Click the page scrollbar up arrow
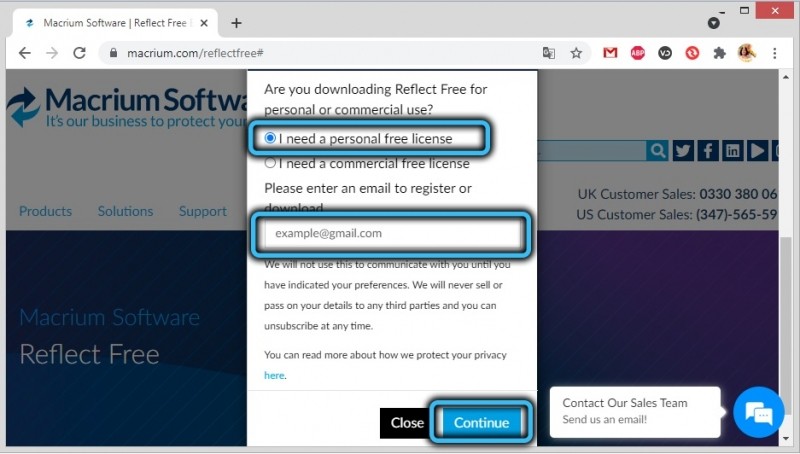The width and height of the screenshot is (800, 454). [786, 77]
